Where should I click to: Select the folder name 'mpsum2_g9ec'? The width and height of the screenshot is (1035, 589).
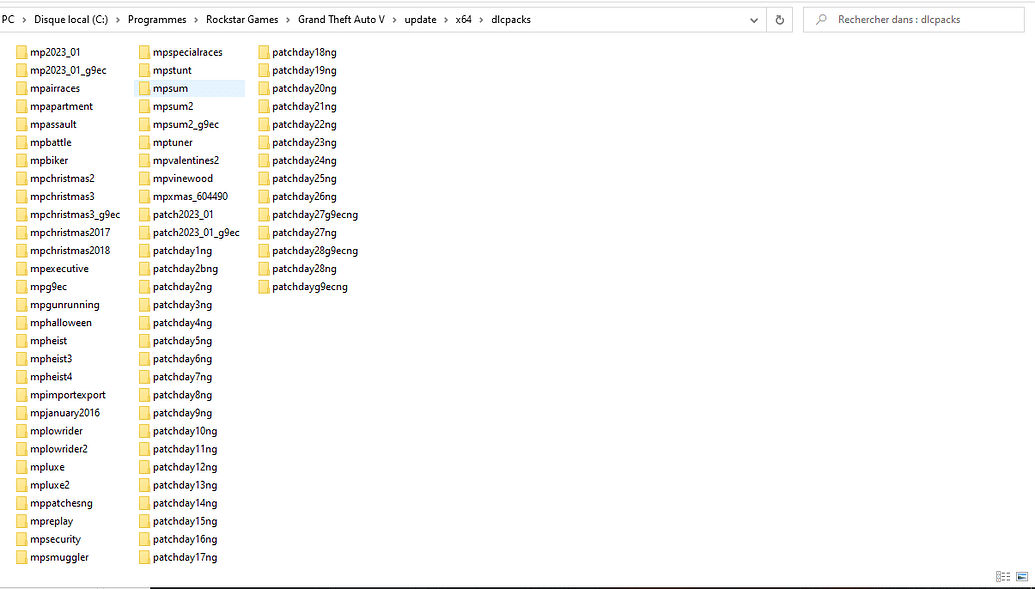(x=186, y=124)
